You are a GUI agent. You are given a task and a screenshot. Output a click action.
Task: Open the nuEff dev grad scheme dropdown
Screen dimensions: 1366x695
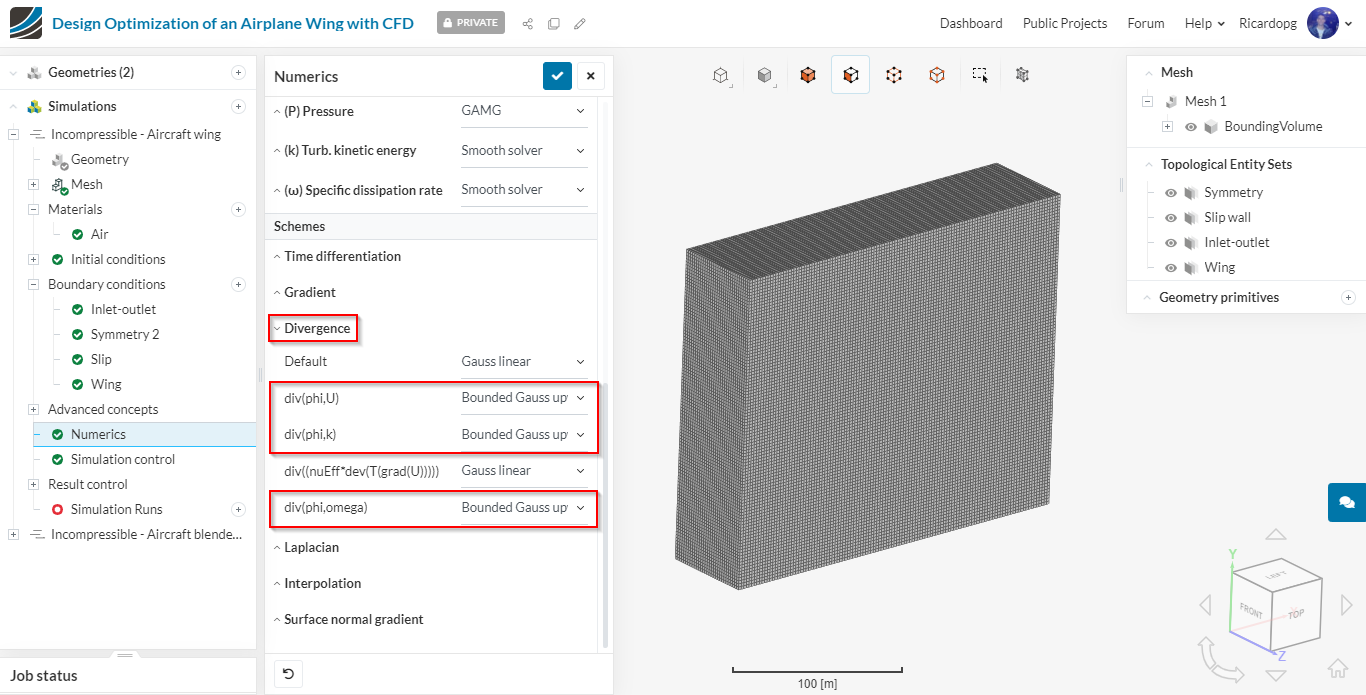524,470
